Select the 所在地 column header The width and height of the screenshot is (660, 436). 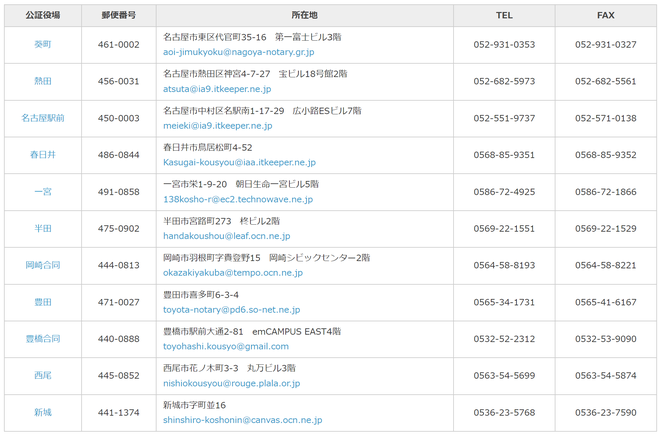click(x=305, y=16)
